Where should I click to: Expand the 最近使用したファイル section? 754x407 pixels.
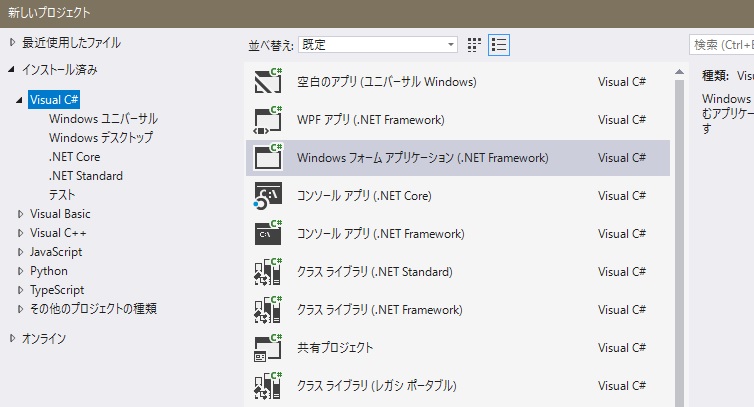pos(12,43)
